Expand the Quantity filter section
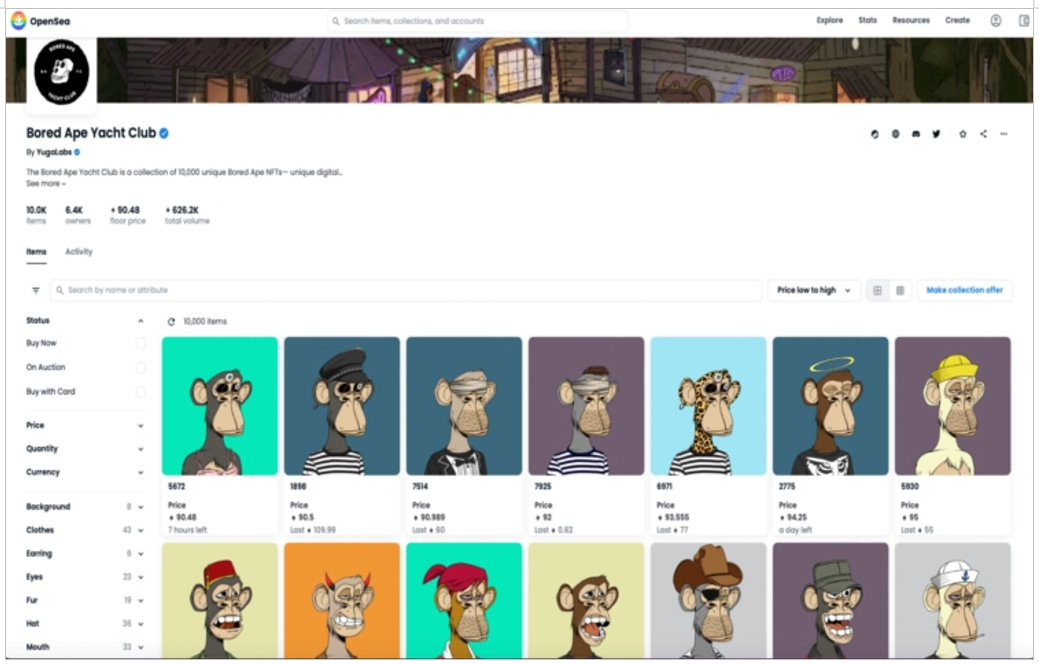The height and width of the screenshot is (664, 1039). pyautogui.click(x=85, y=449)
